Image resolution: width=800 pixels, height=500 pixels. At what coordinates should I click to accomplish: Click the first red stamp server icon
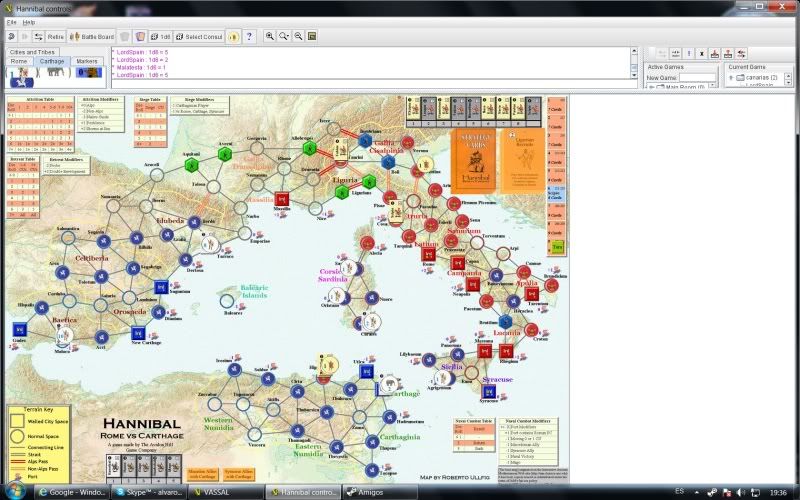(x=715, y=53)
